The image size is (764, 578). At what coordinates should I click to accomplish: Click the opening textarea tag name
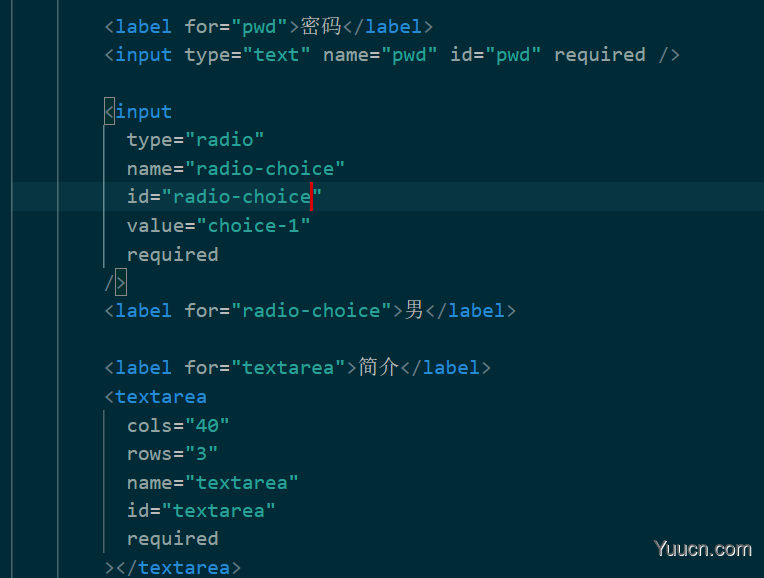[x=161, y=397]
